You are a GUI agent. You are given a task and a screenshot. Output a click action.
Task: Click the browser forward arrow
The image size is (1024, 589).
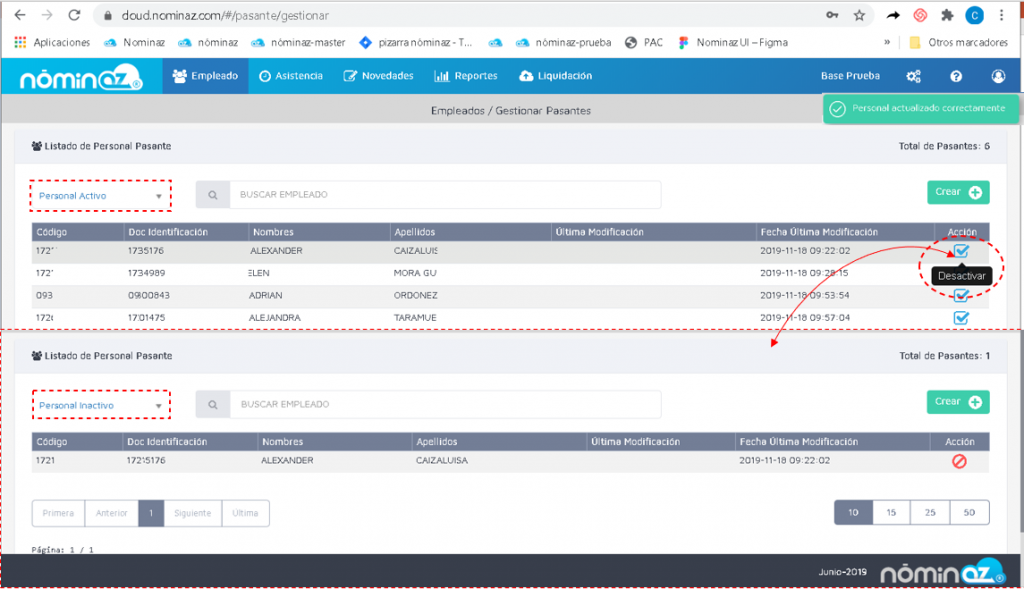point(47,15)
